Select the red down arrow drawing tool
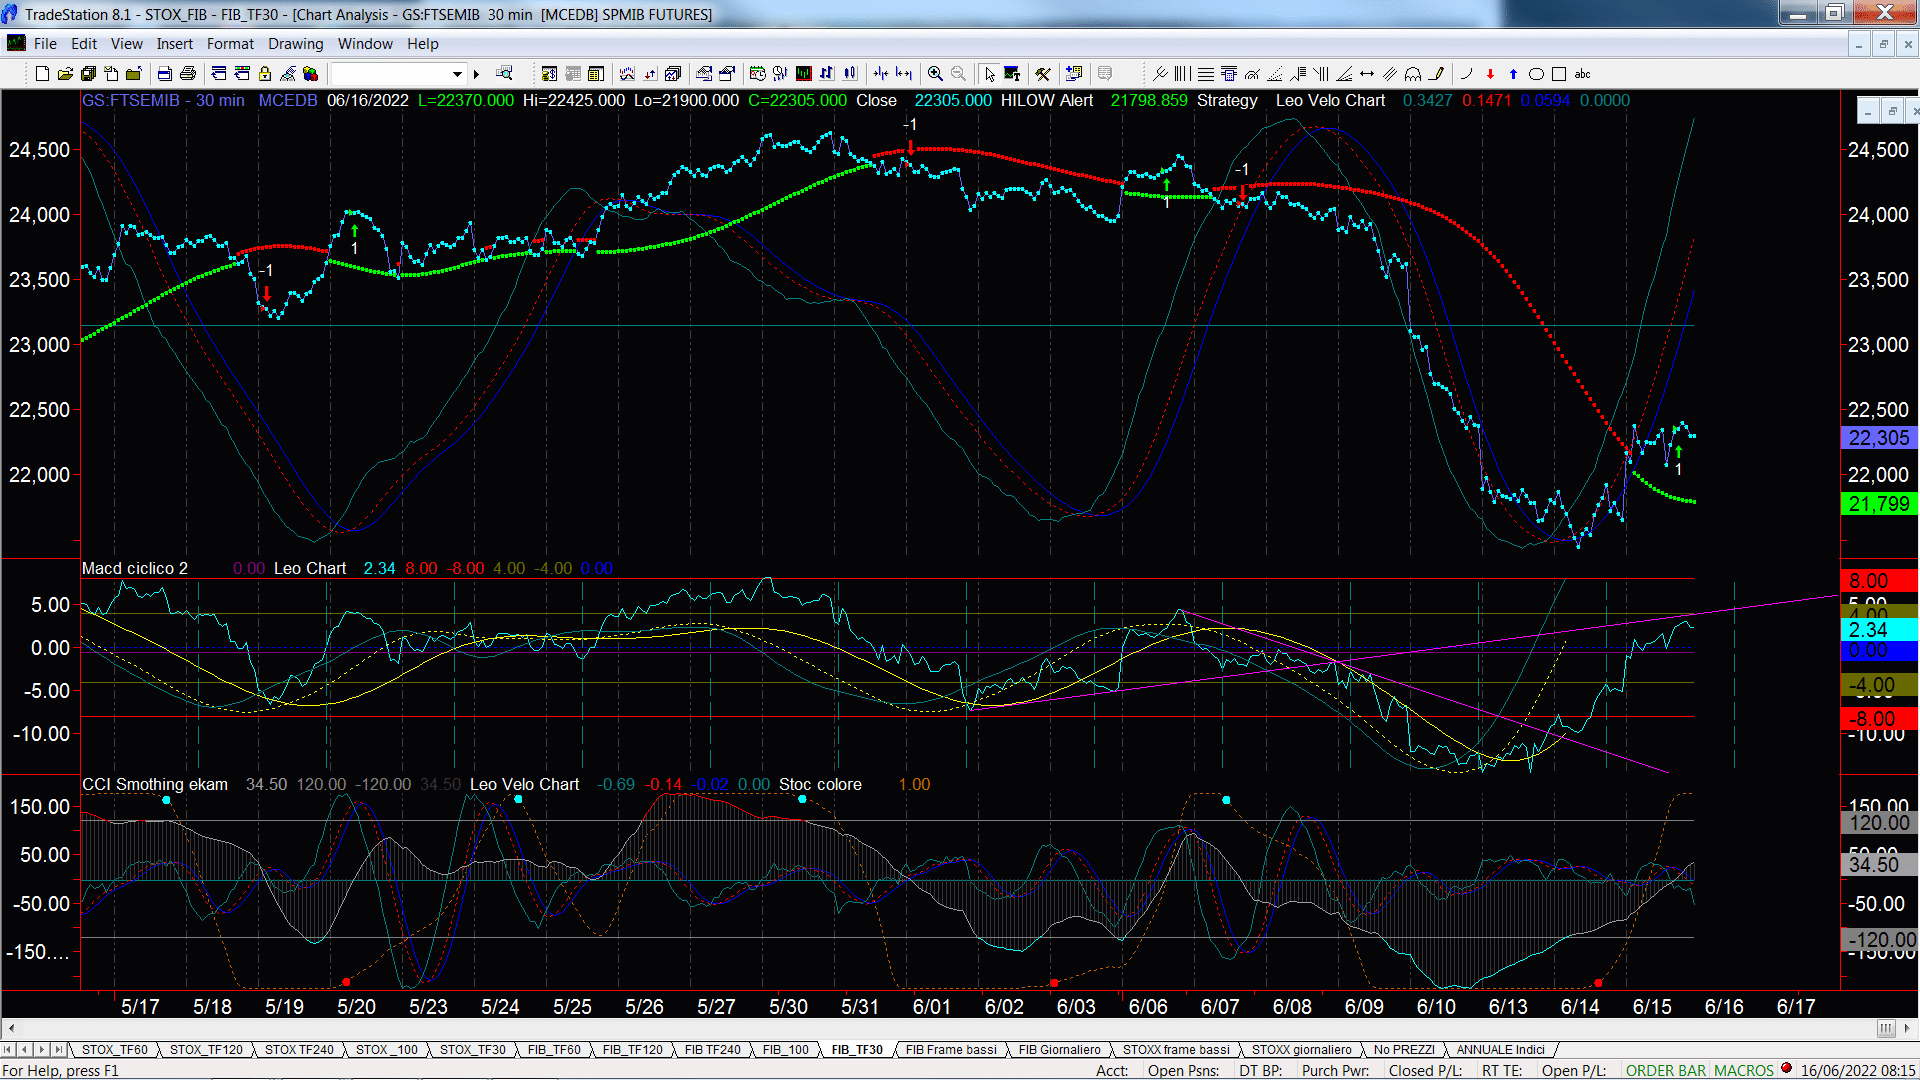Image resolution: width=1920 pixels, height=1080 pixels. [x=1490, y=74]
